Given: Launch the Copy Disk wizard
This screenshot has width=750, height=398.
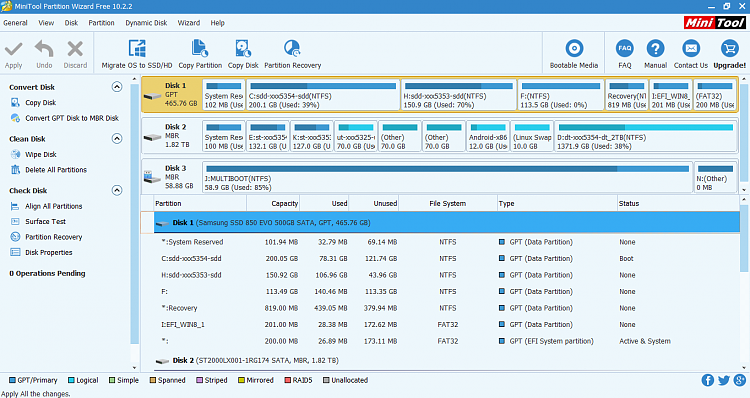Looking at the screenshot, I should [x=243, y=55].
